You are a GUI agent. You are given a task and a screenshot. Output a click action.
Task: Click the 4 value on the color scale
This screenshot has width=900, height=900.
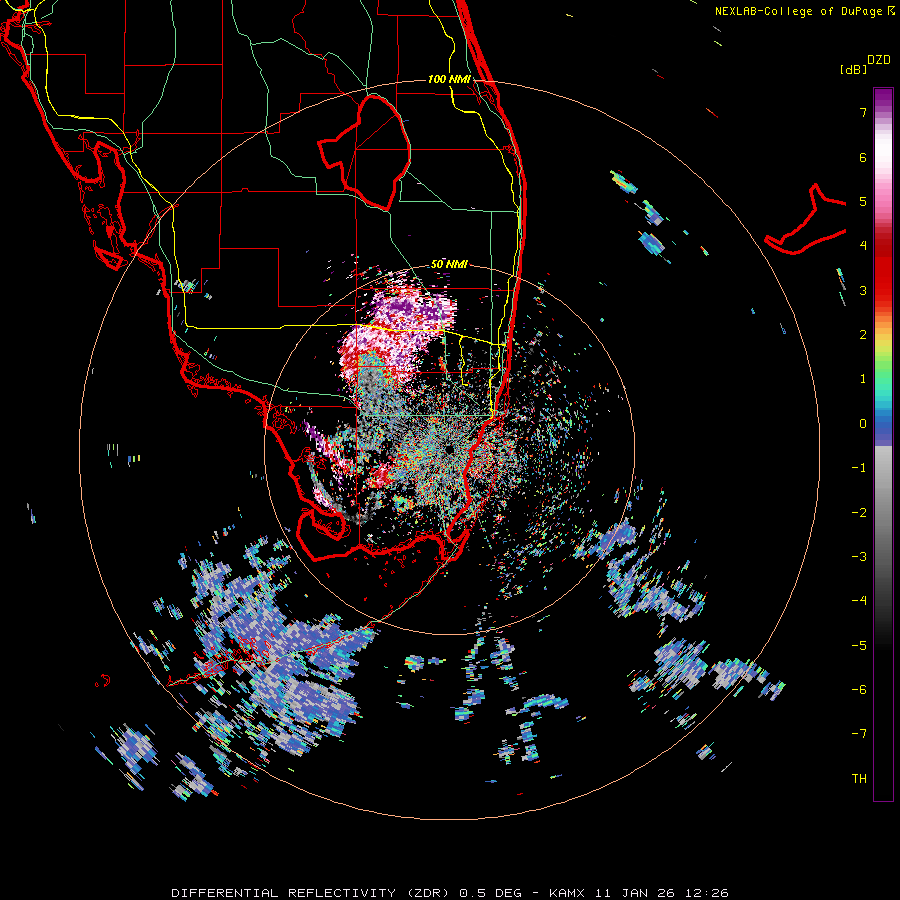coord(863,246)
